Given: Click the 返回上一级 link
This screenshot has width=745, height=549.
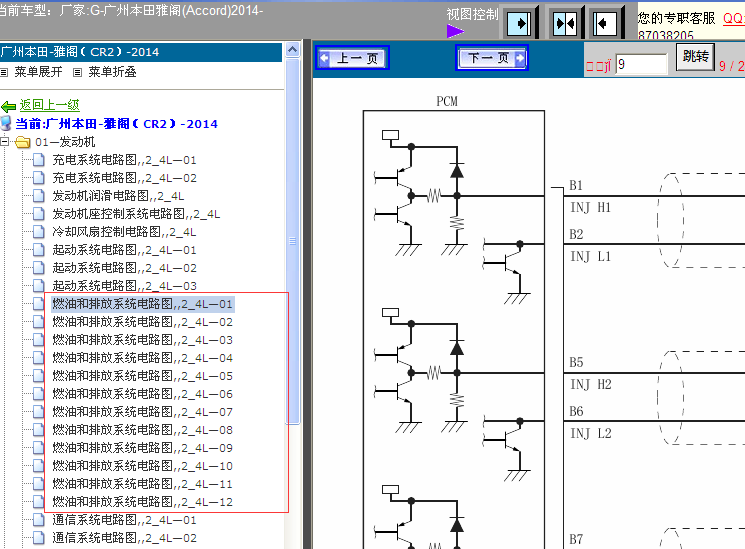Looking at the screenshot, I should click(49, 105).
